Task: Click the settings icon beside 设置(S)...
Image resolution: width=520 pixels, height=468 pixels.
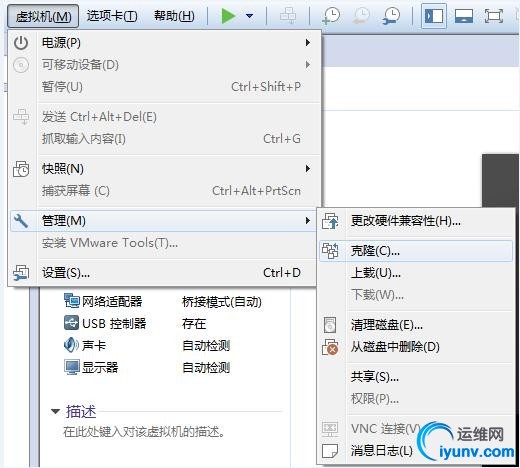Action: coord(21,273)
